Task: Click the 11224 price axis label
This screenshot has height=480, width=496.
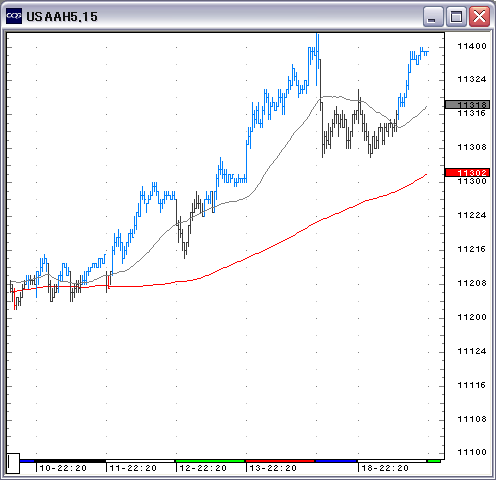Action: [x=472, y=215]
